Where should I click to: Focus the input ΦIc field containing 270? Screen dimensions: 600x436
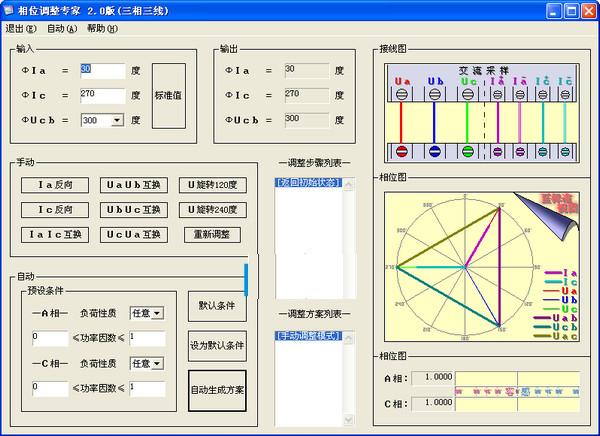pyautogui.click(x=103, y=96)
